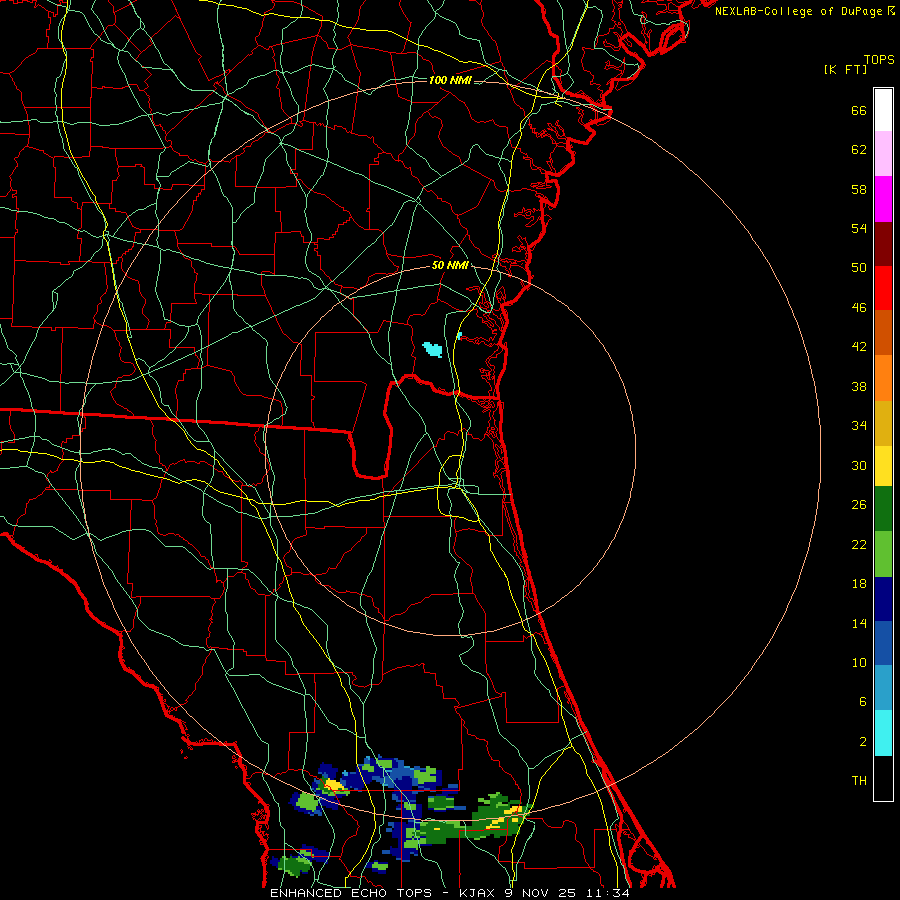
Task: Click the "54" legend value
Action: click(x=859, y=228)
